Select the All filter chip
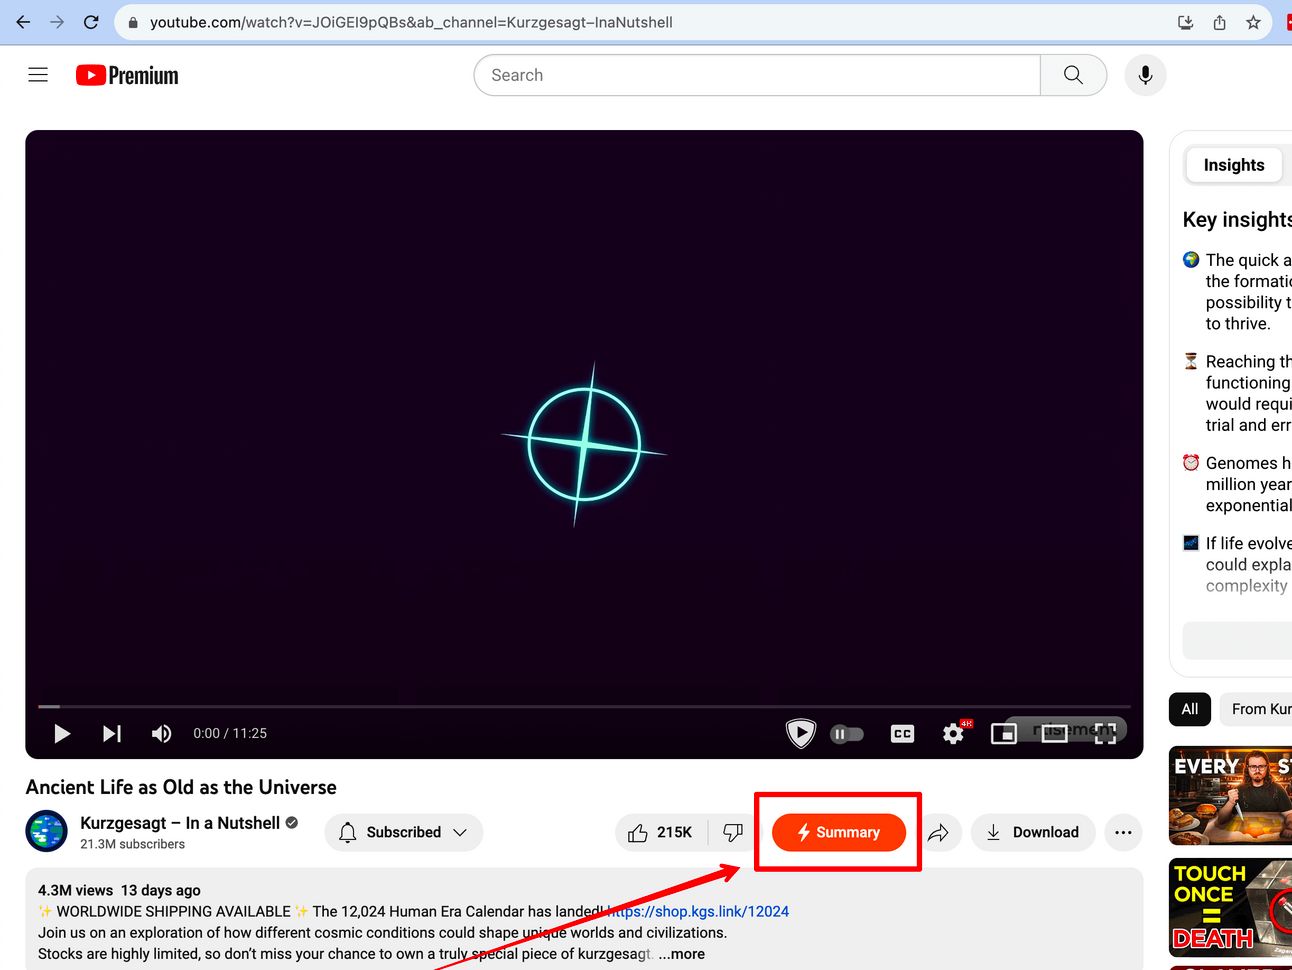1292x970 pixels. [1190, 709]
